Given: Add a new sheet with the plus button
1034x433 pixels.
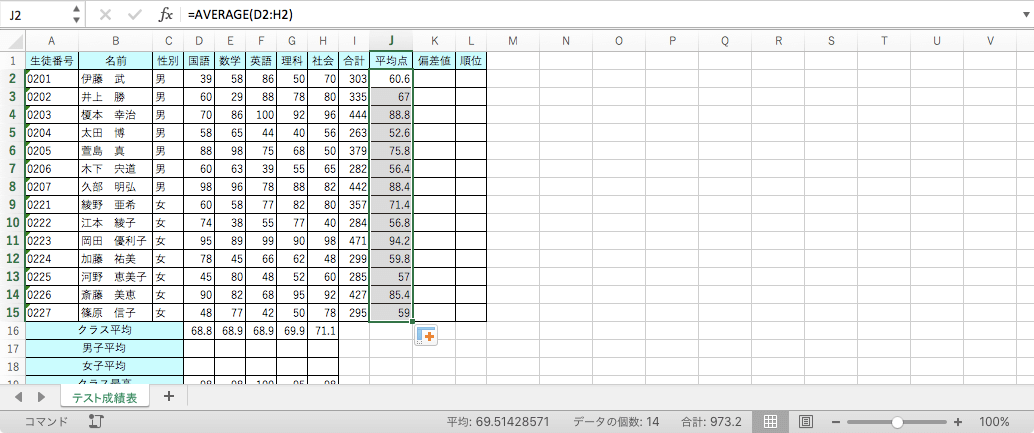Looking at the screenshot, I should coord(169,396).
